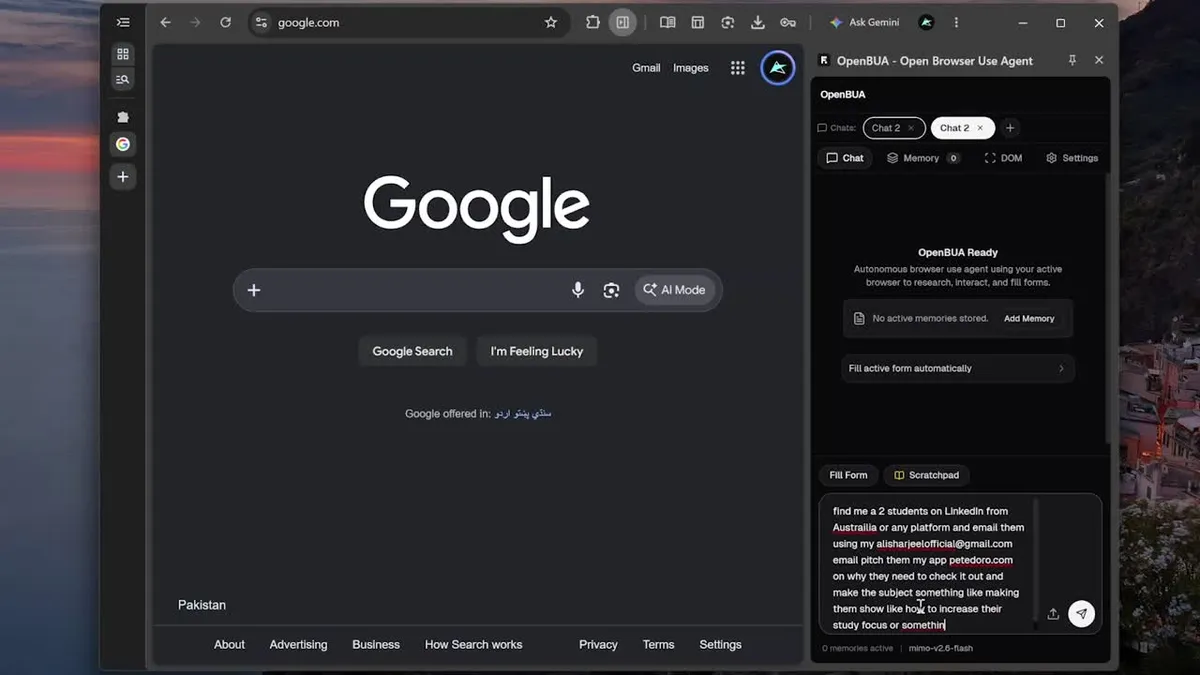This screenshot has height=675, width=1200.
Task: Expand the vertical tabs sidebar
Action: click(x=123, y=22)
